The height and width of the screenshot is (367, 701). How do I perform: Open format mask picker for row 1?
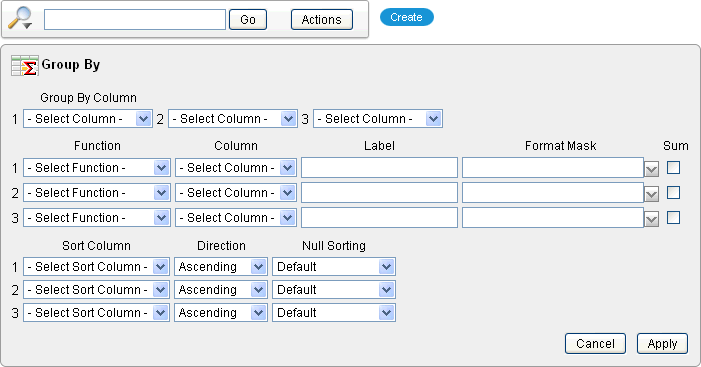click(x=651, y=169)
